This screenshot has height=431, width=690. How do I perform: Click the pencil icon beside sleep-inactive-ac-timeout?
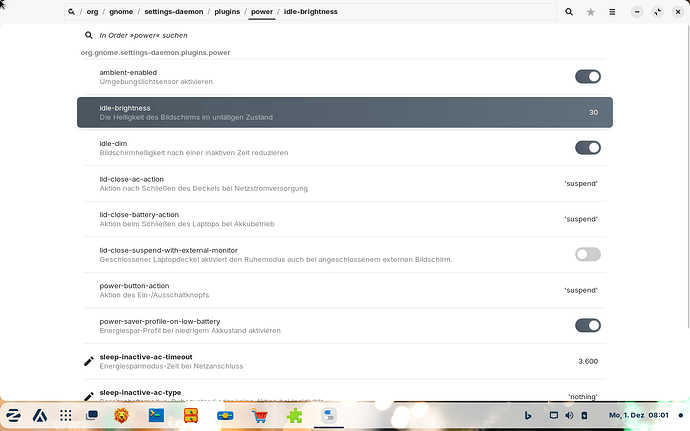point(89,361)
